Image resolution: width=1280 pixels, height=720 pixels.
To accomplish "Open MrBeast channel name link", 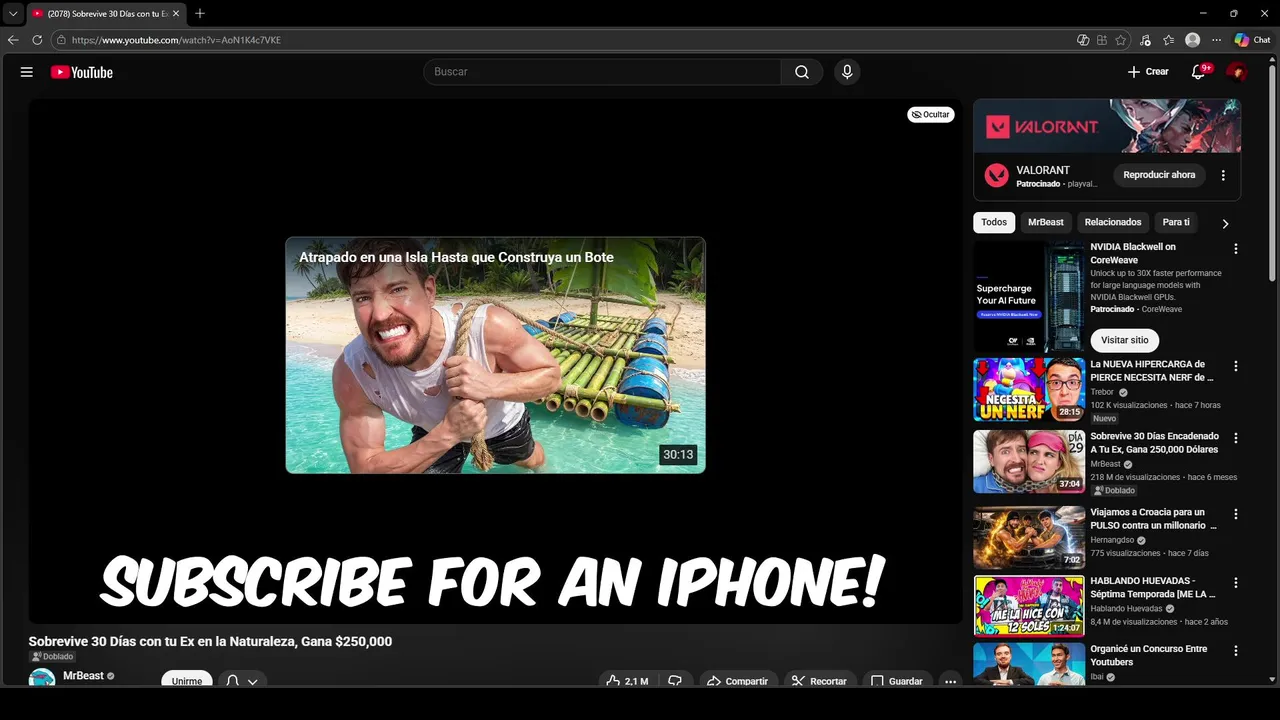I will click(x=83, y=676).
